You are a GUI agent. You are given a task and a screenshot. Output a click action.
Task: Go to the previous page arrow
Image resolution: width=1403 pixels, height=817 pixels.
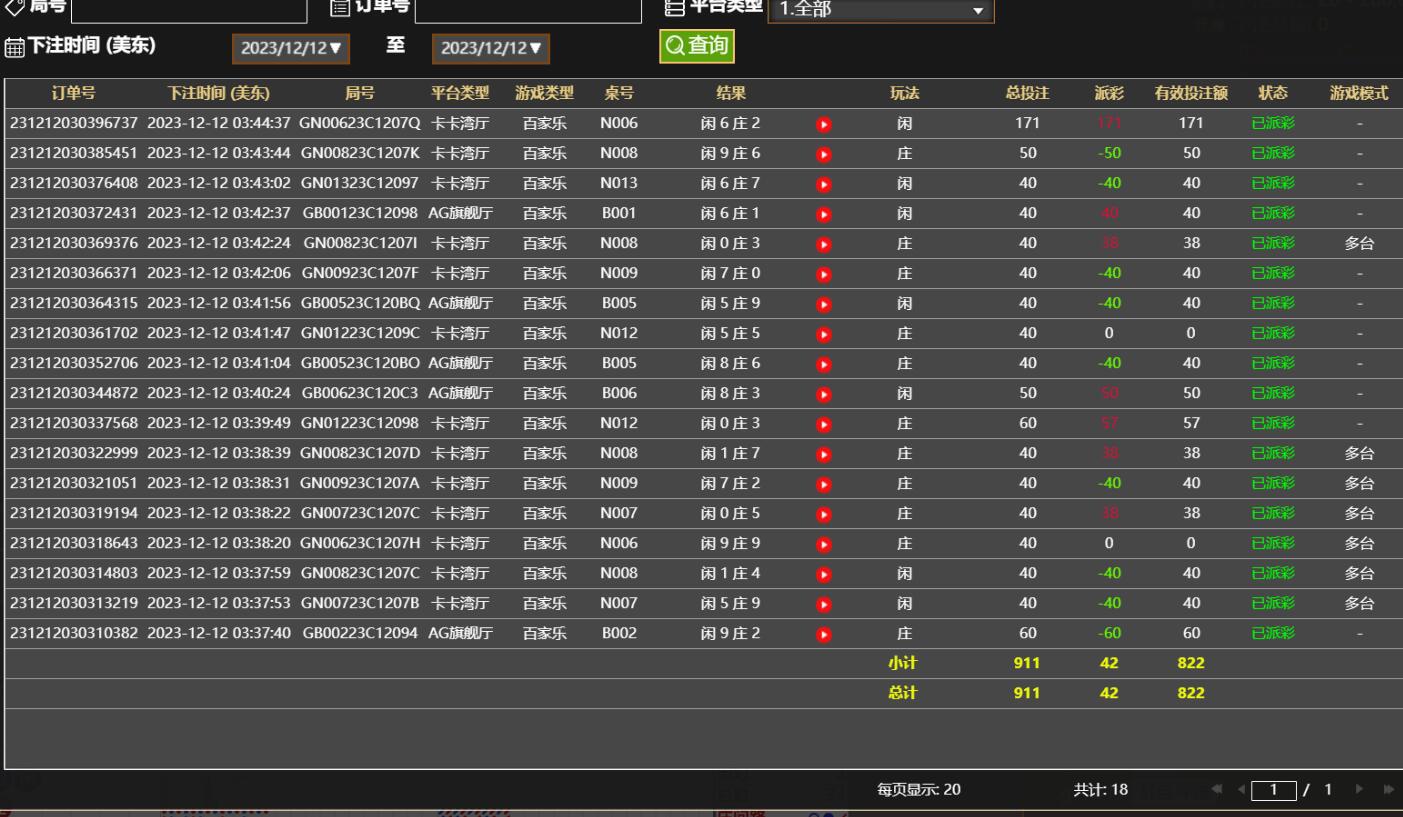(1242, 790)
